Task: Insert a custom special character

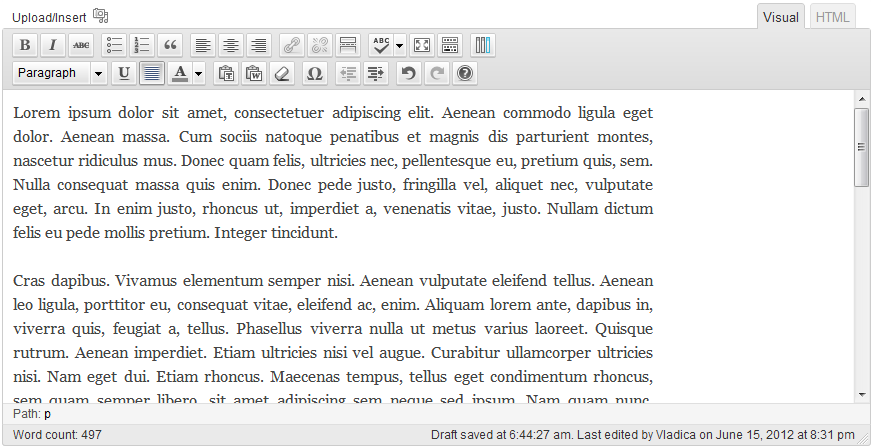Action: coord(314,73)
